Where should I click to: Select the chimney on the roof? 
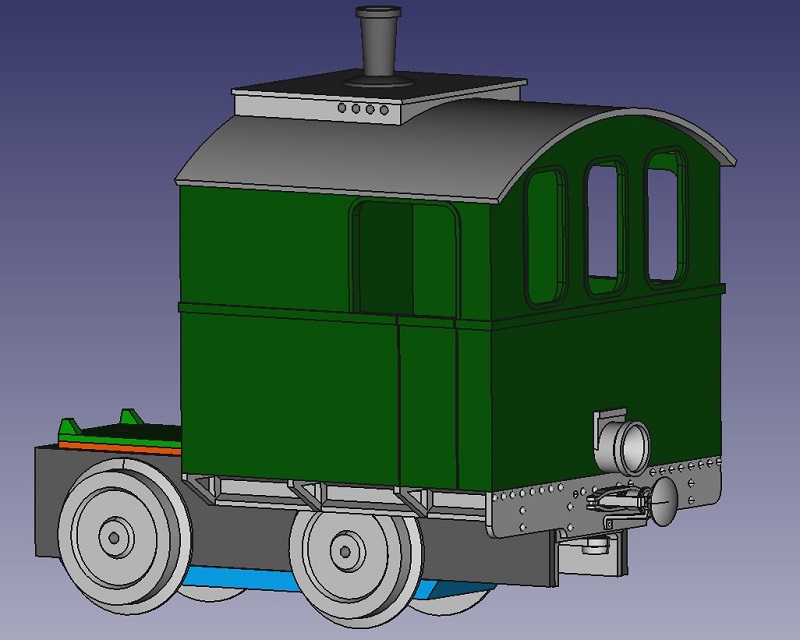379,45
